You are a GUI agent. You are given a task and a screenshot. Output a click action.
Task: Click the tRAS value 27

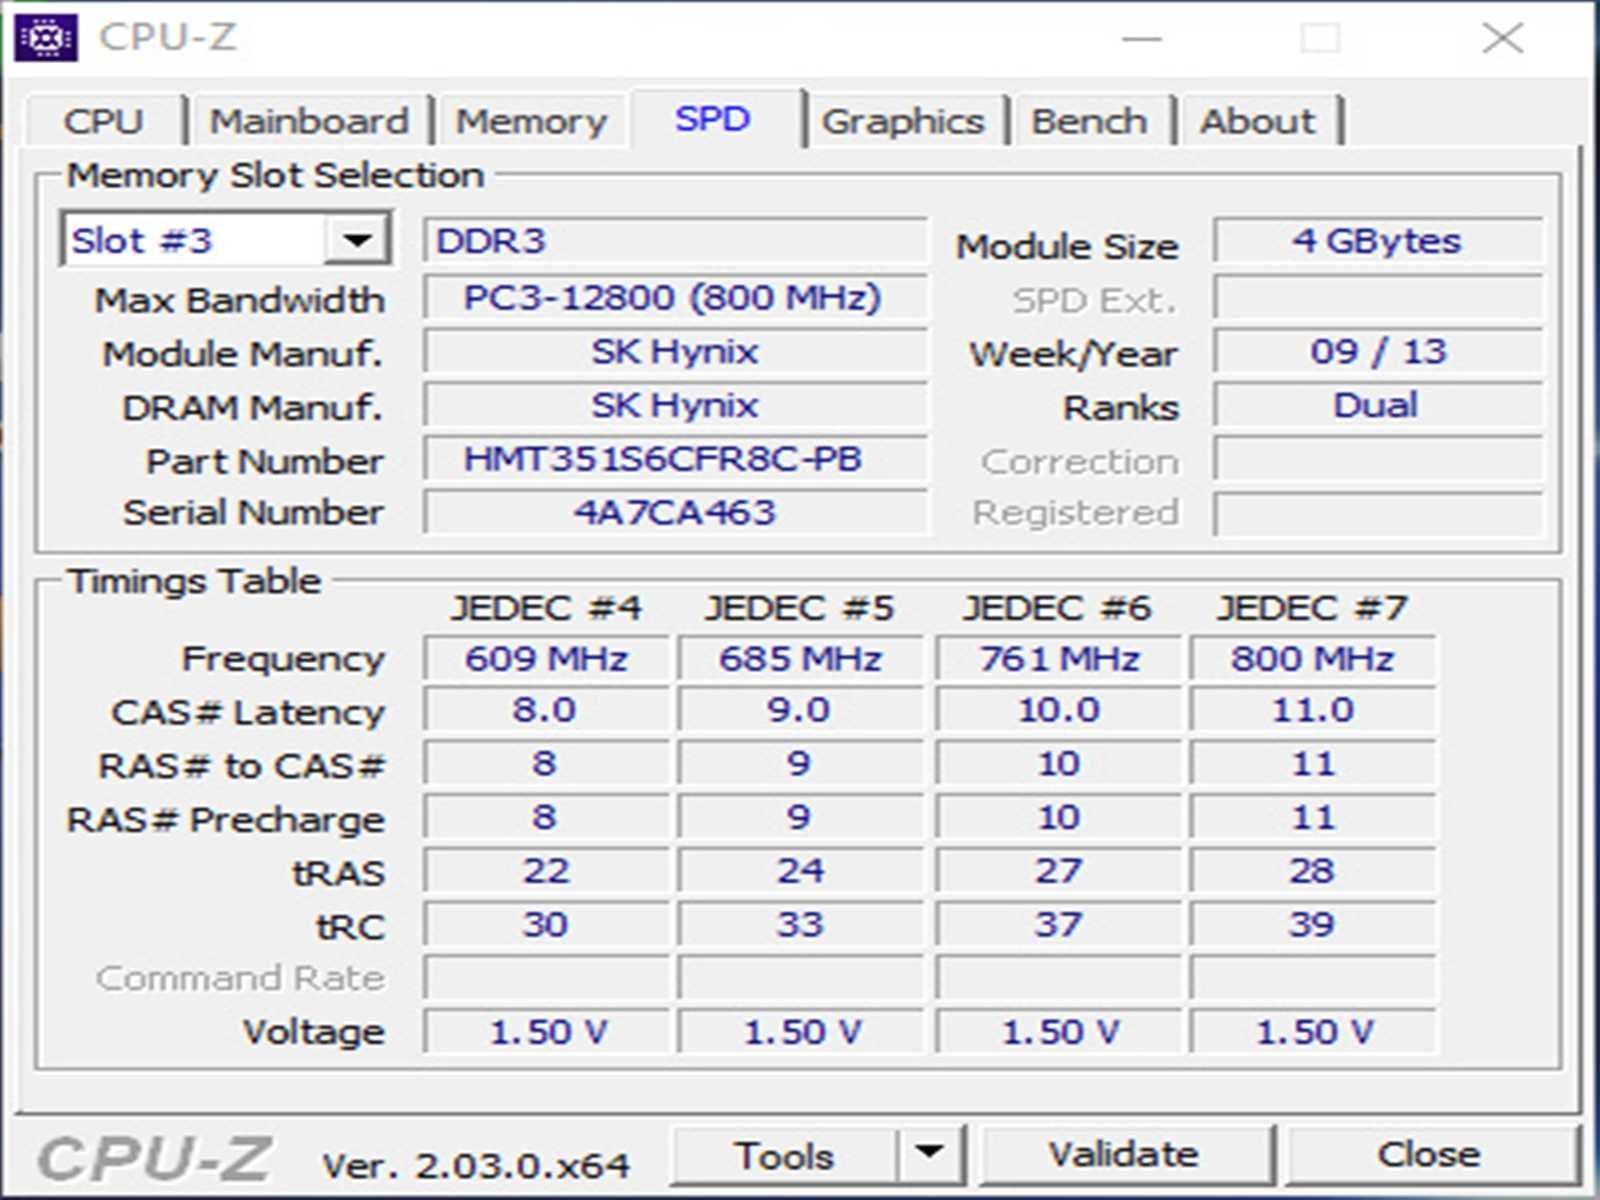pos(1058,871)
